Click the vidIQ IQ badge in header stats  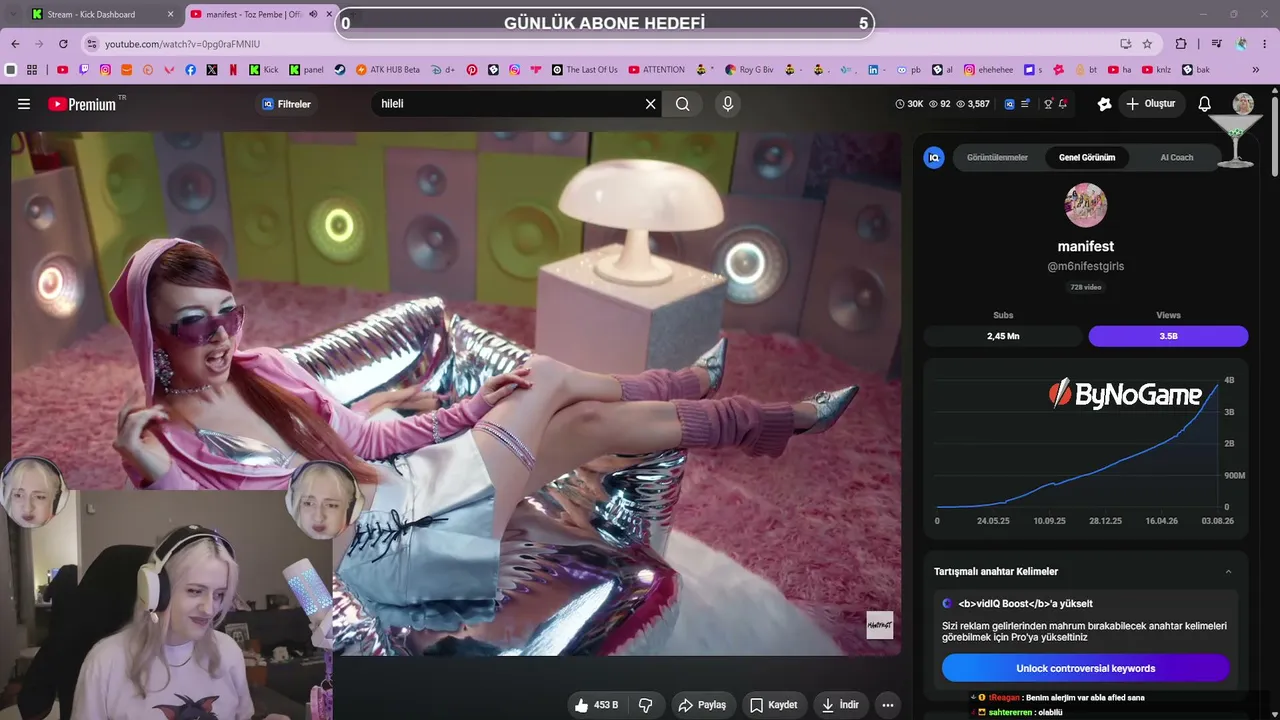1009,104
